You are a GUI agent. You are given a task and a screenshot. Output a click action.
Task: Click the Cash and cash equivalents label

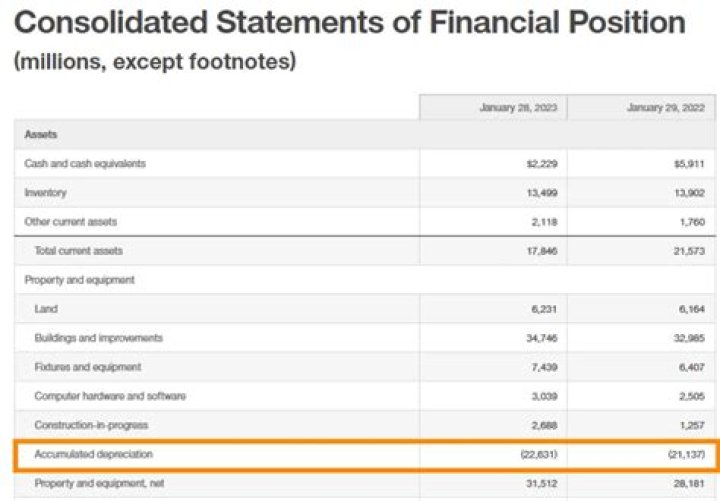pyautogui.click(x=85, y=163)
